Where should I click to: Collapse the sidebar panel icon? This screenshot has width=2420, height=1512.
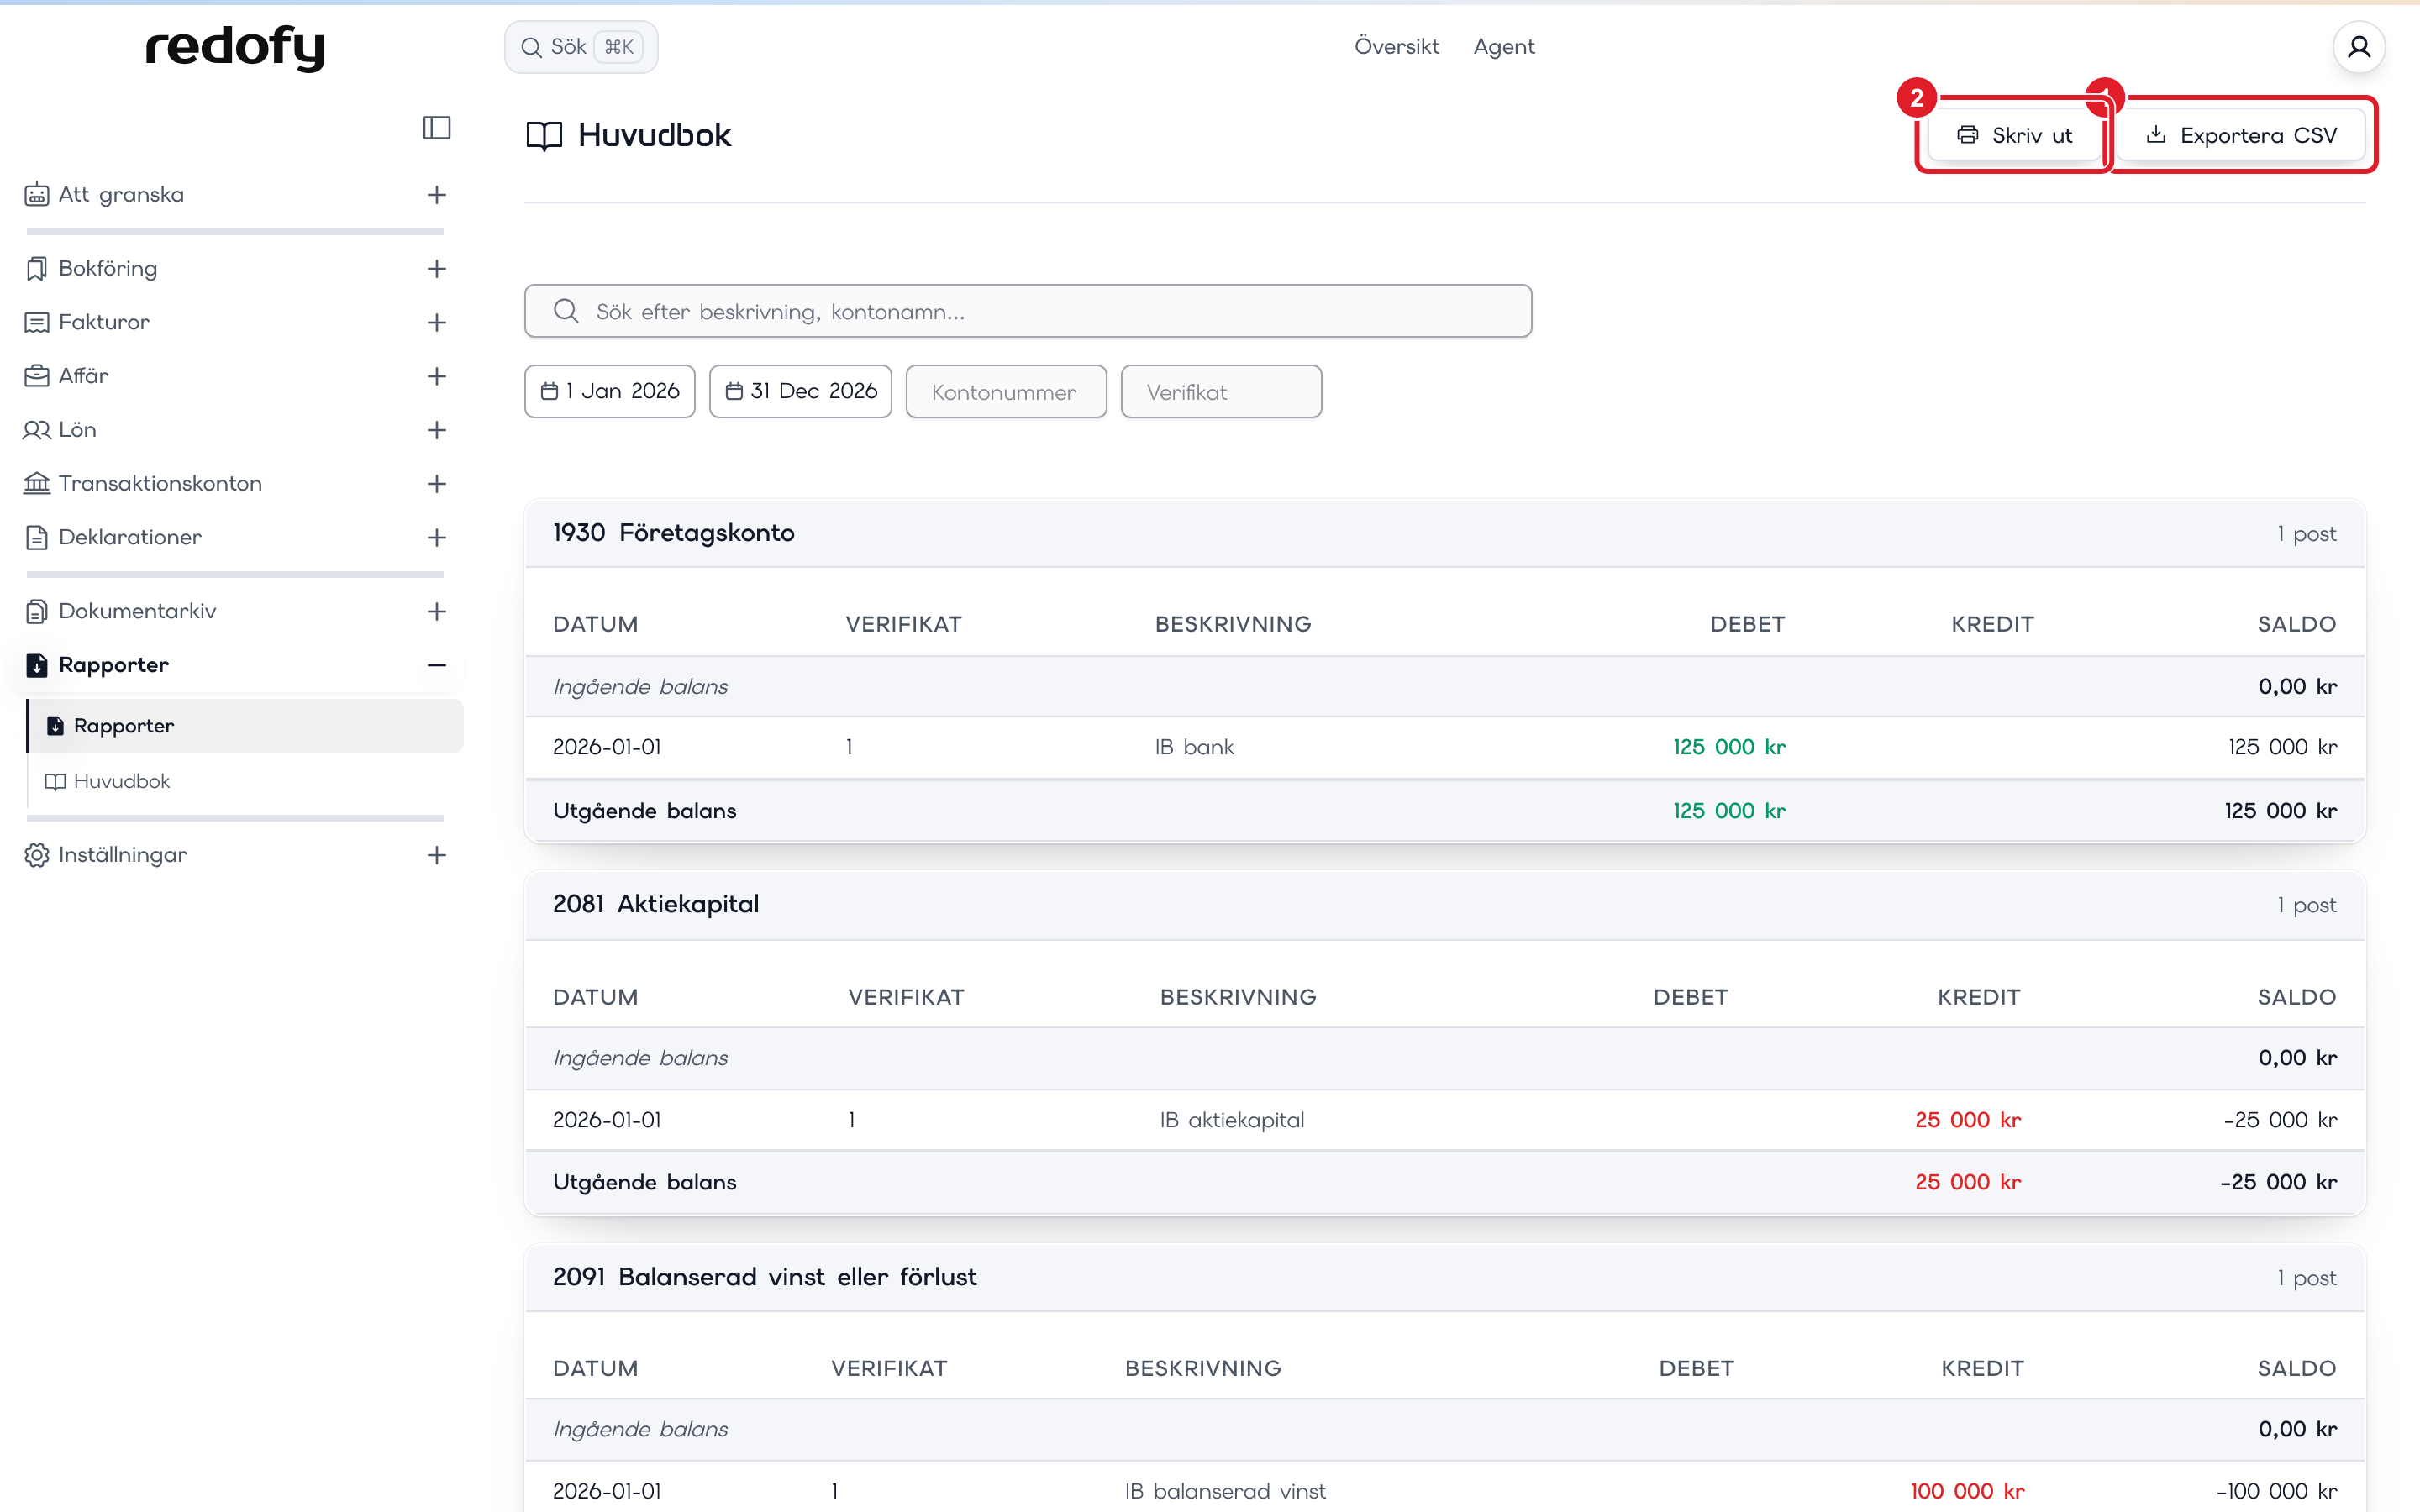[x=436, y=128]
